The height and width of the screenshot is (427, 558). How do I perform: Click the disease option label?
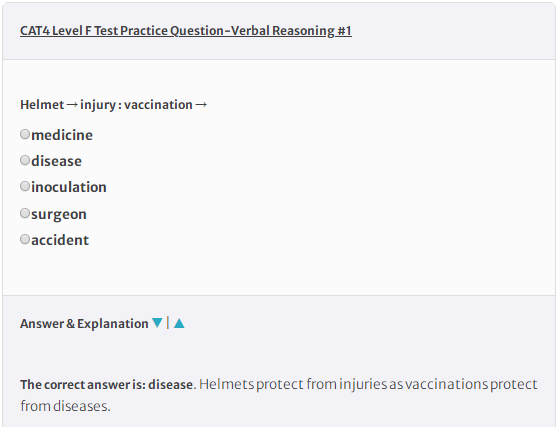coord(57,161)
